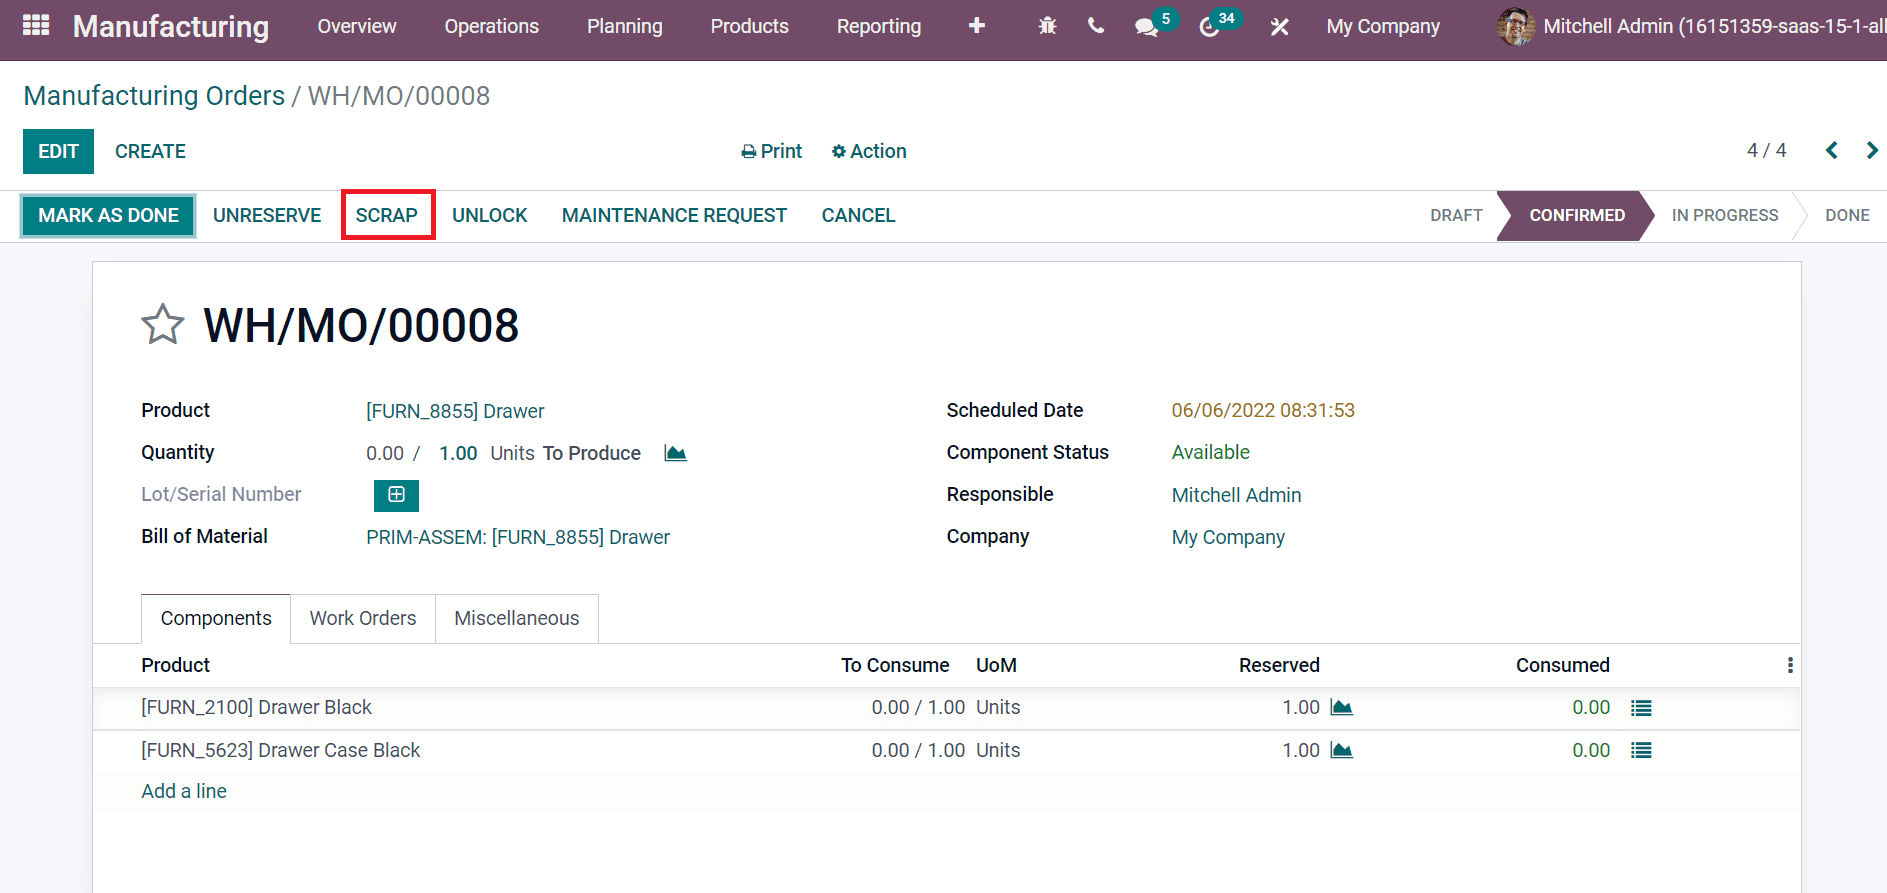Open the Mitchell Admin responsible link

pos(1236,495)
